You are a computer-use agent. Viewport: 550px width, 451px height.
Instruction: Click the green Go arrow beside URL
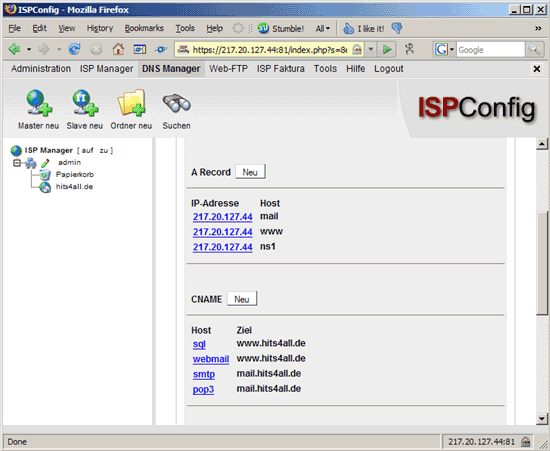387,49
